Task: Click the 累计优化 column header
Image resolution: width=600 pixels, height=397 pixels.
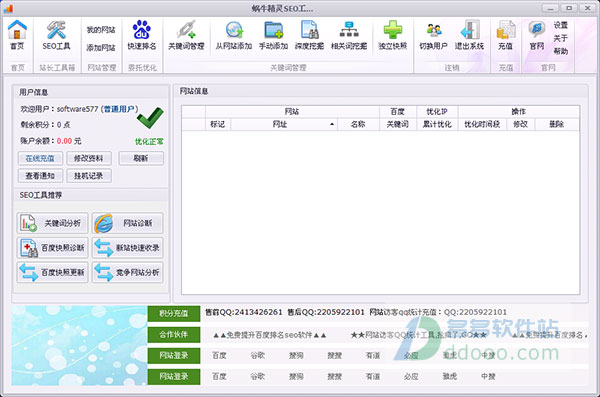Action: point(437,124)
